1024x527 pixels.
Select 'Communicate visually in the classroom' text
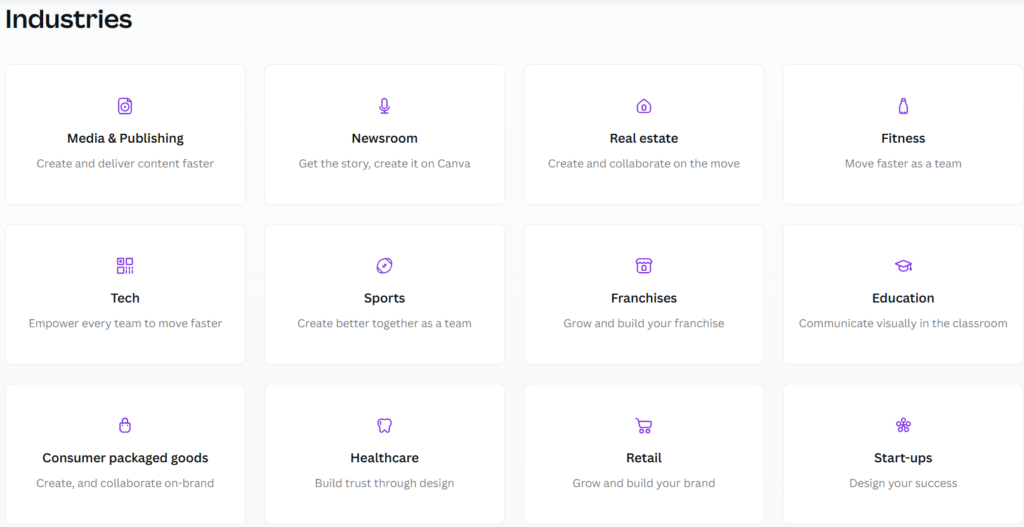click(903, 323)
